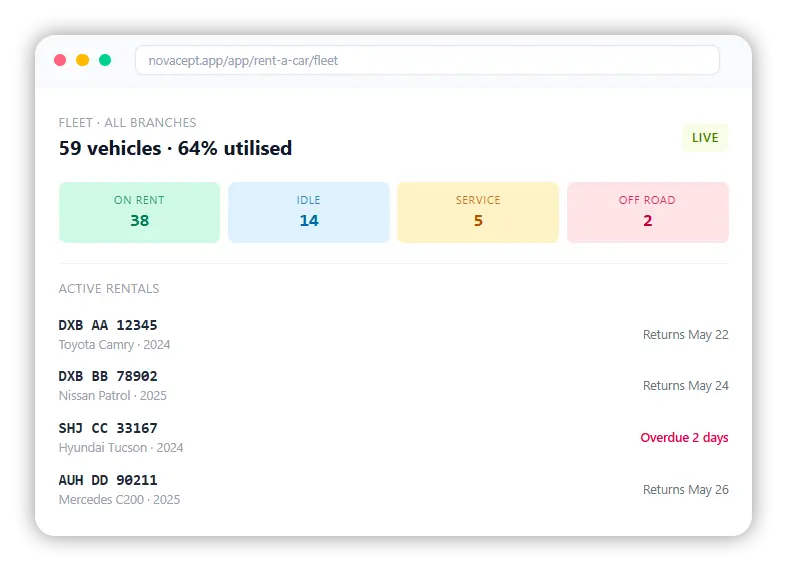Click 'Returns May 22' date
This screenshot has height=572, width=788.
pyautogui.click(x=685, y=335)
